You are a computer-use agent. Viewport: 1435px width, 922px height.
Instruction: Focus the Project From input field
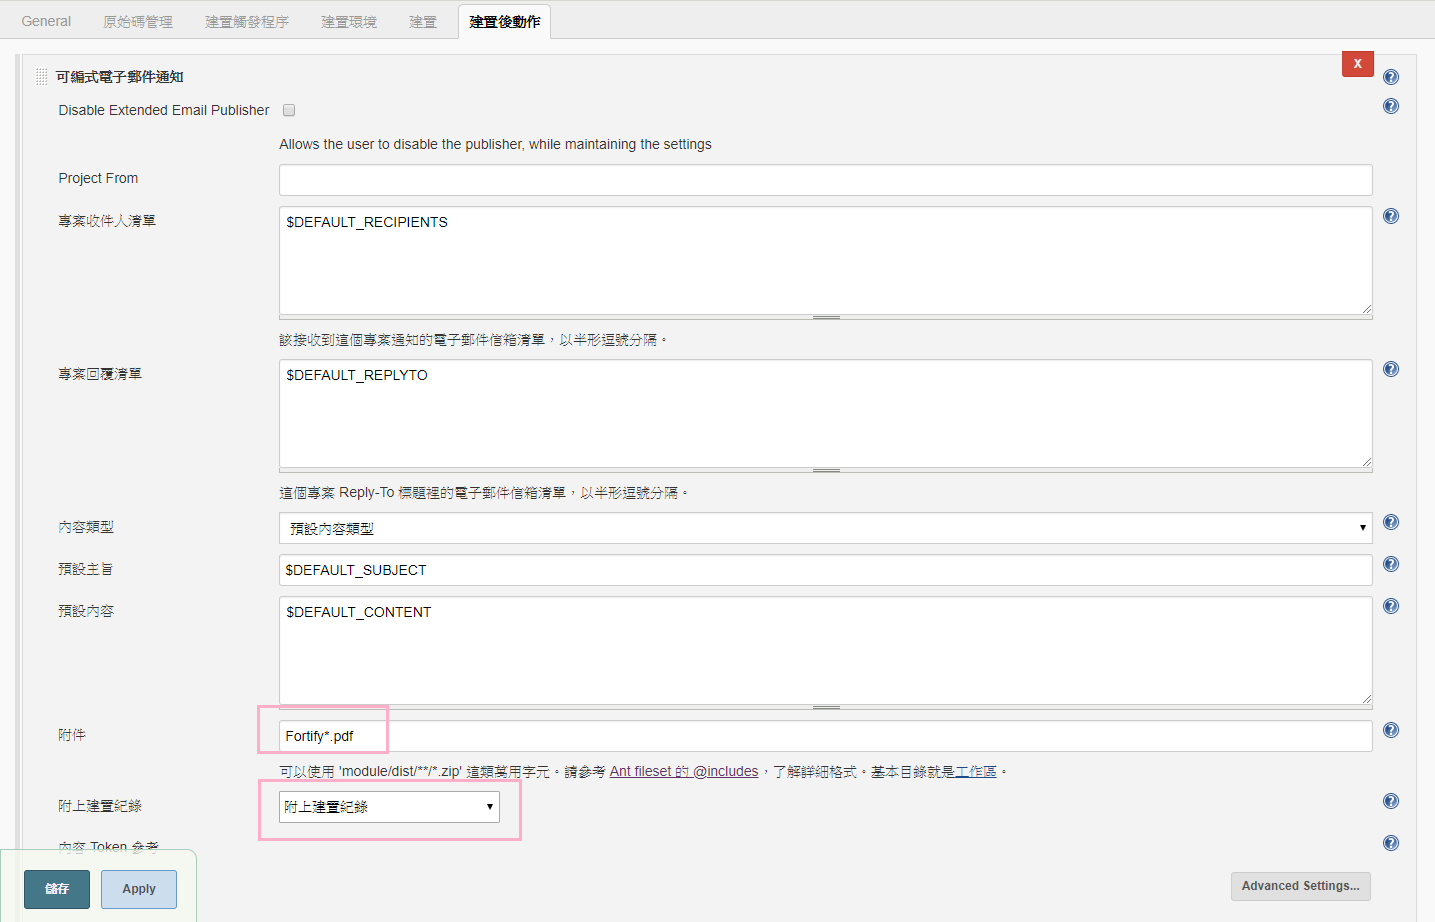(x=825, y=180)
